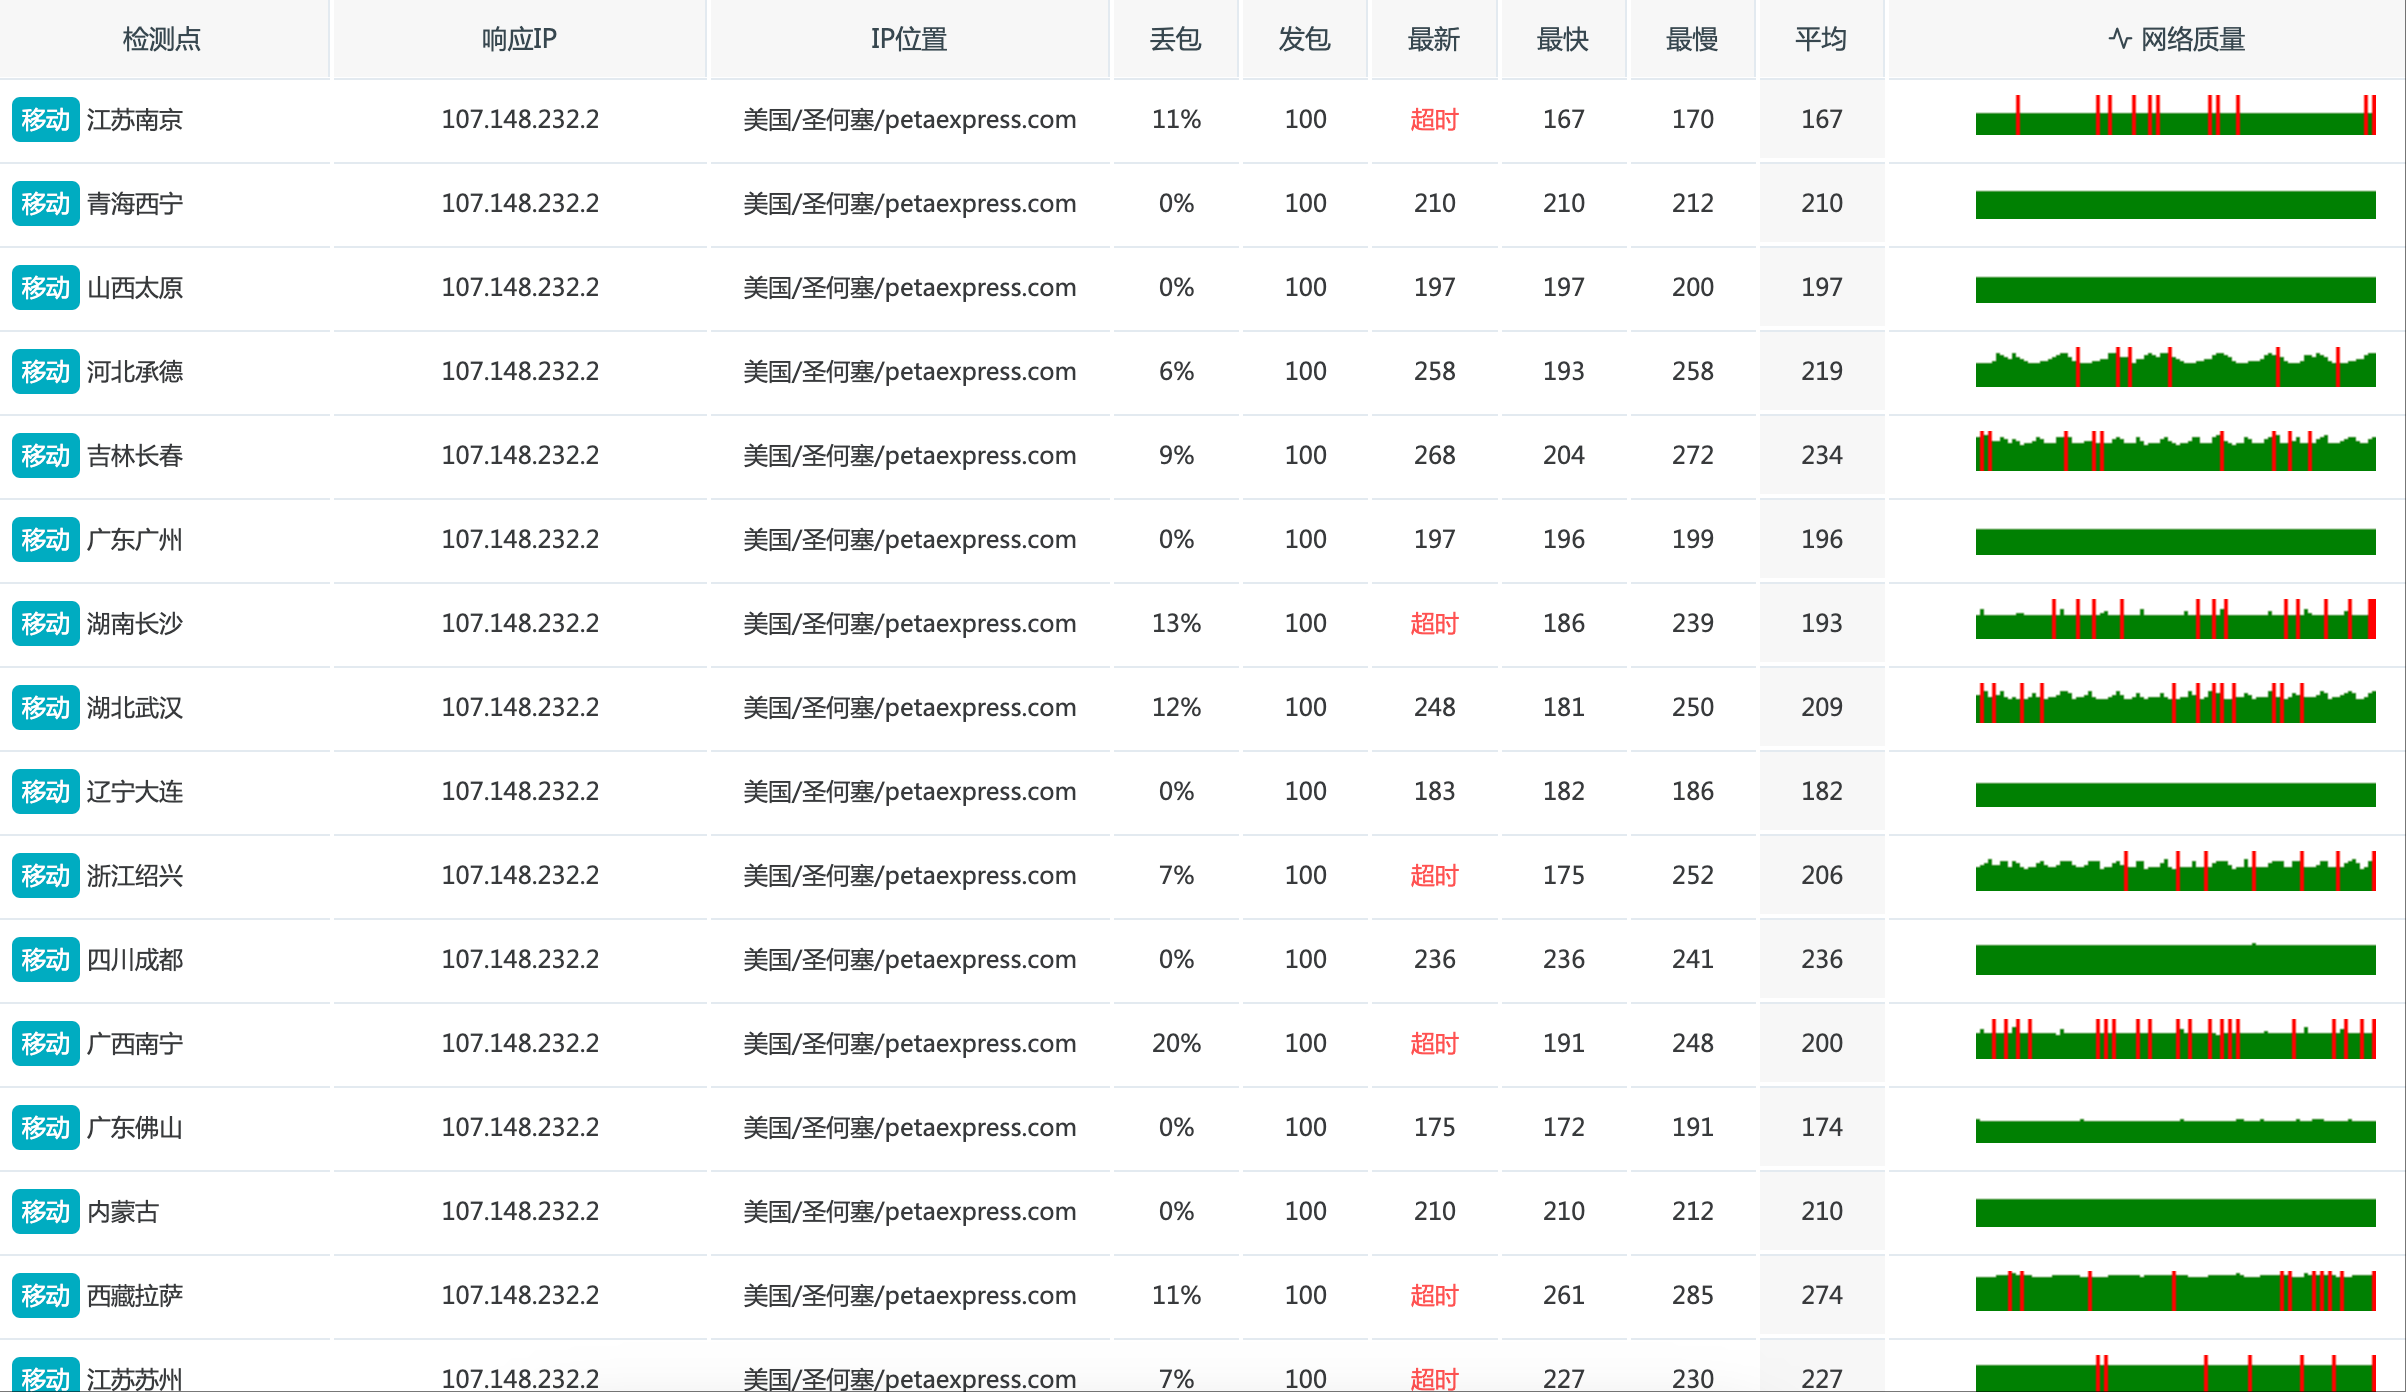Viewport: 2406px width, 1392px height.
Task: Open IP 107.148.232.2 in 山西太原 row
Action: click(520, 288)
